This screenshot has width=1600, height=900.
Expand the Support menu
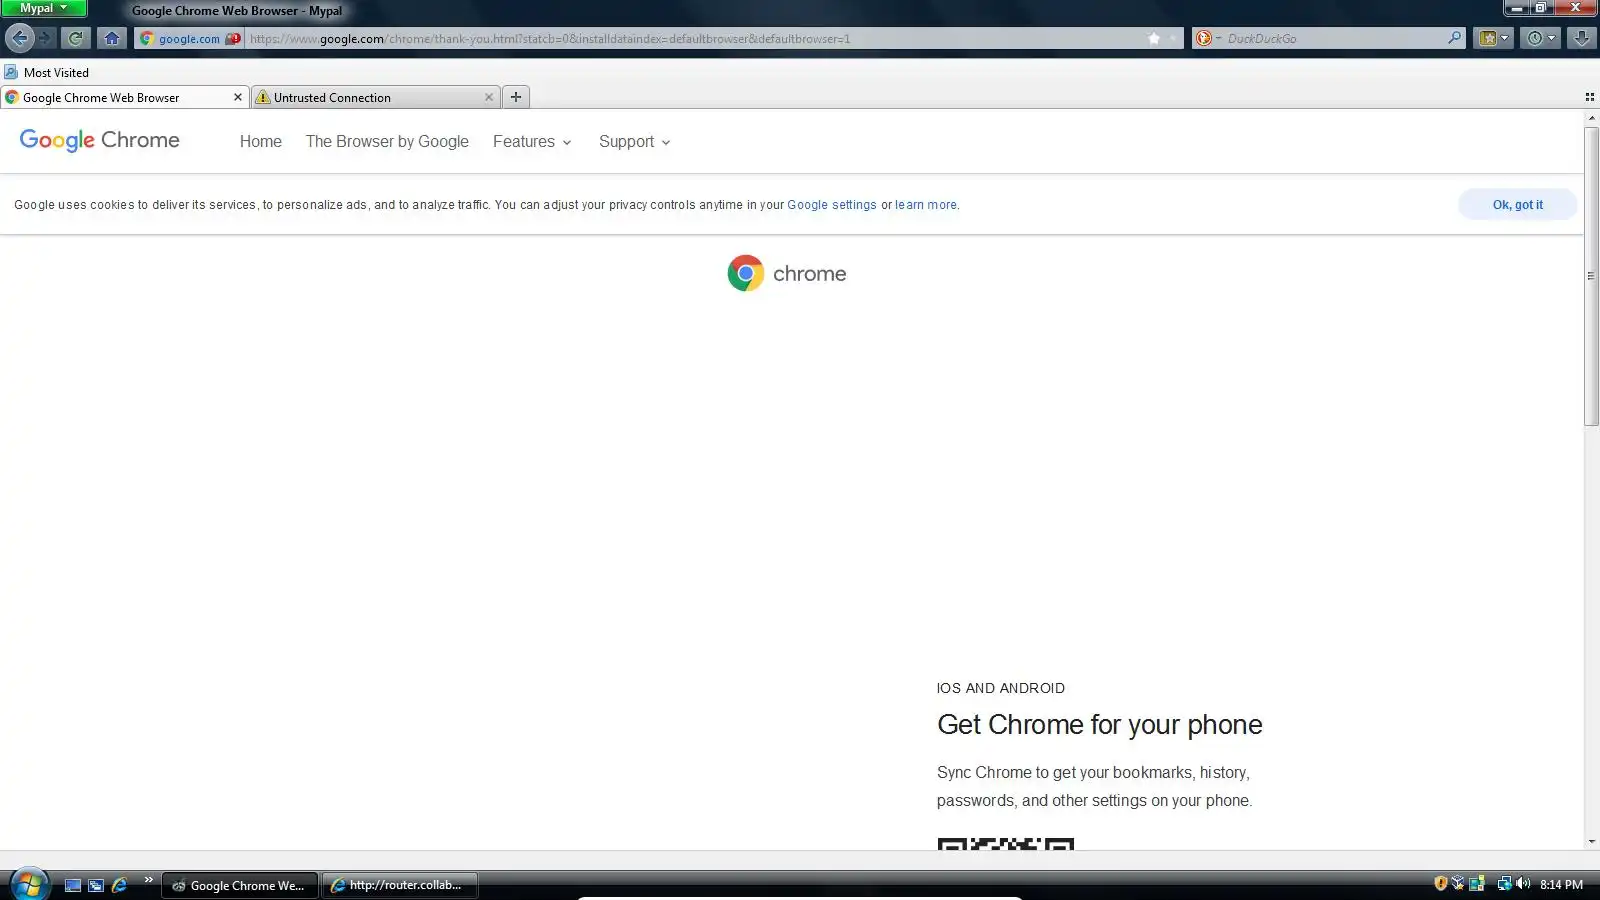[634, 141]
